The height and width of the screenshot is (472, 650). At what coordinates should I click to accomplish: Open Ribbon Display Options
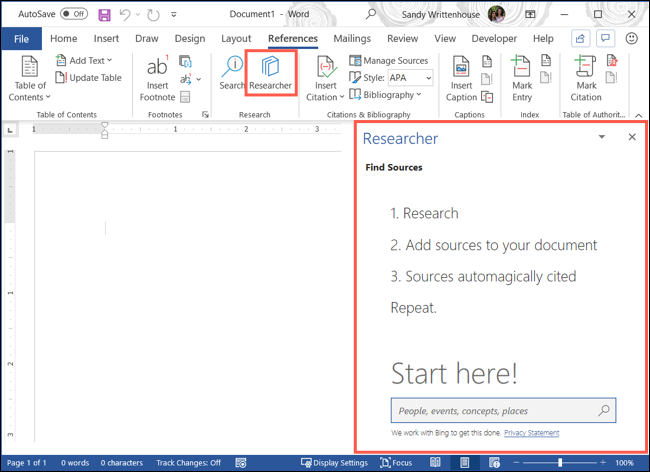pos(530,15)
